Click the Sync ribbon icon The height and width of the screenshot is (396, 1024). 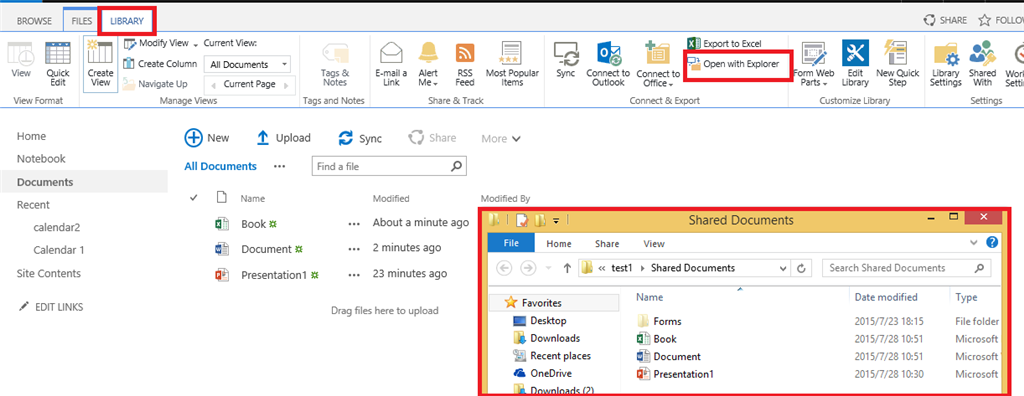pyautogui.click(x=566, y=60)
